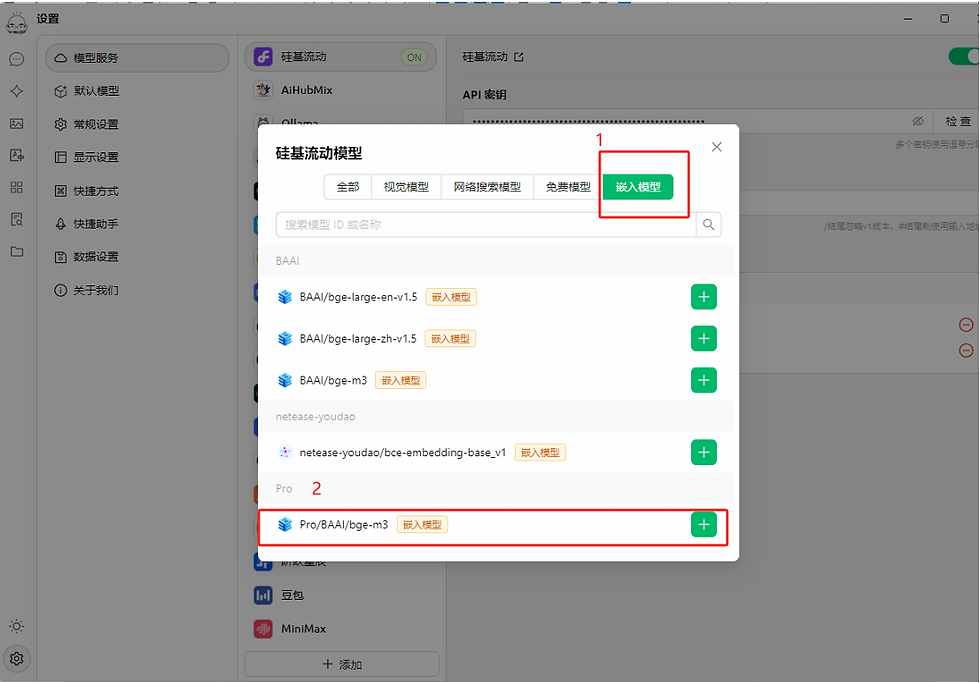The height and width of the screenshot is (683, 980).
Task: Open the mini apps grid icon
Action: 17,187
